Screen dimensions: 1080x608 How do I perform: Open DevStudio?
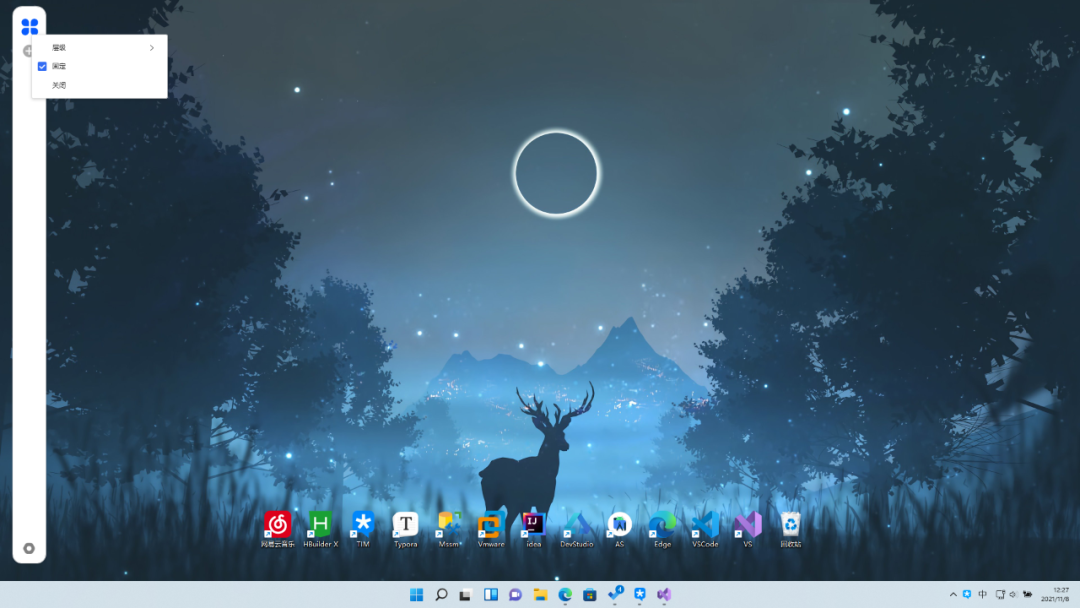click(577, 524)
